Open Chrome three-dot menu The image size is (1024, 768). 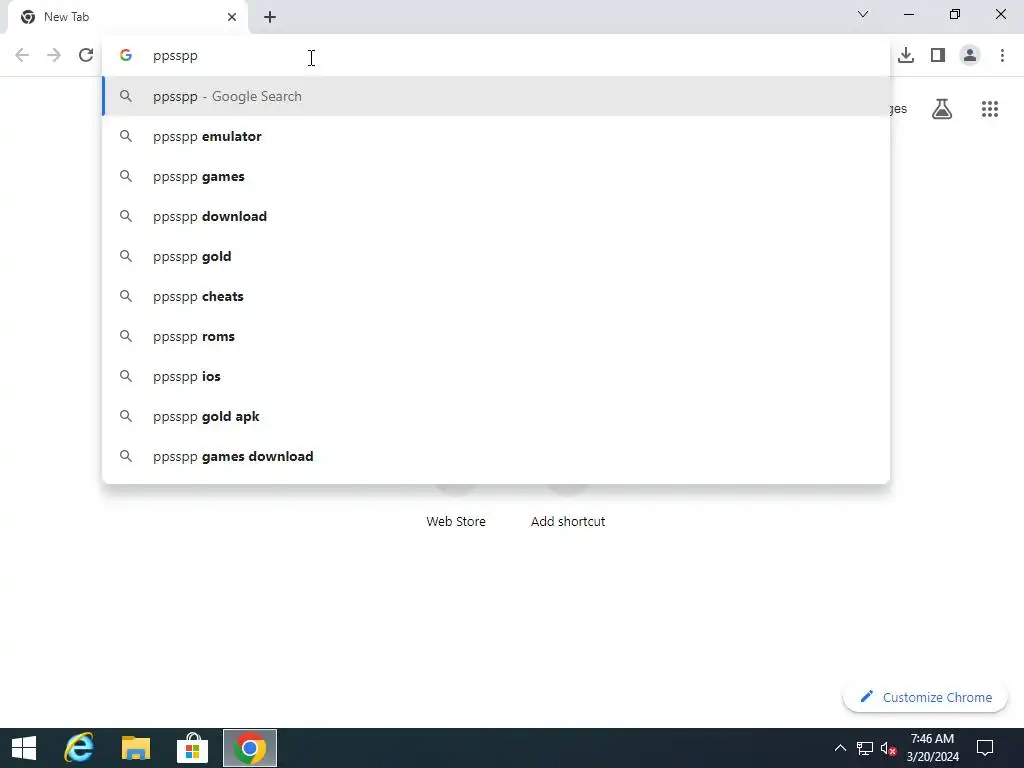tap(1002, 56)
